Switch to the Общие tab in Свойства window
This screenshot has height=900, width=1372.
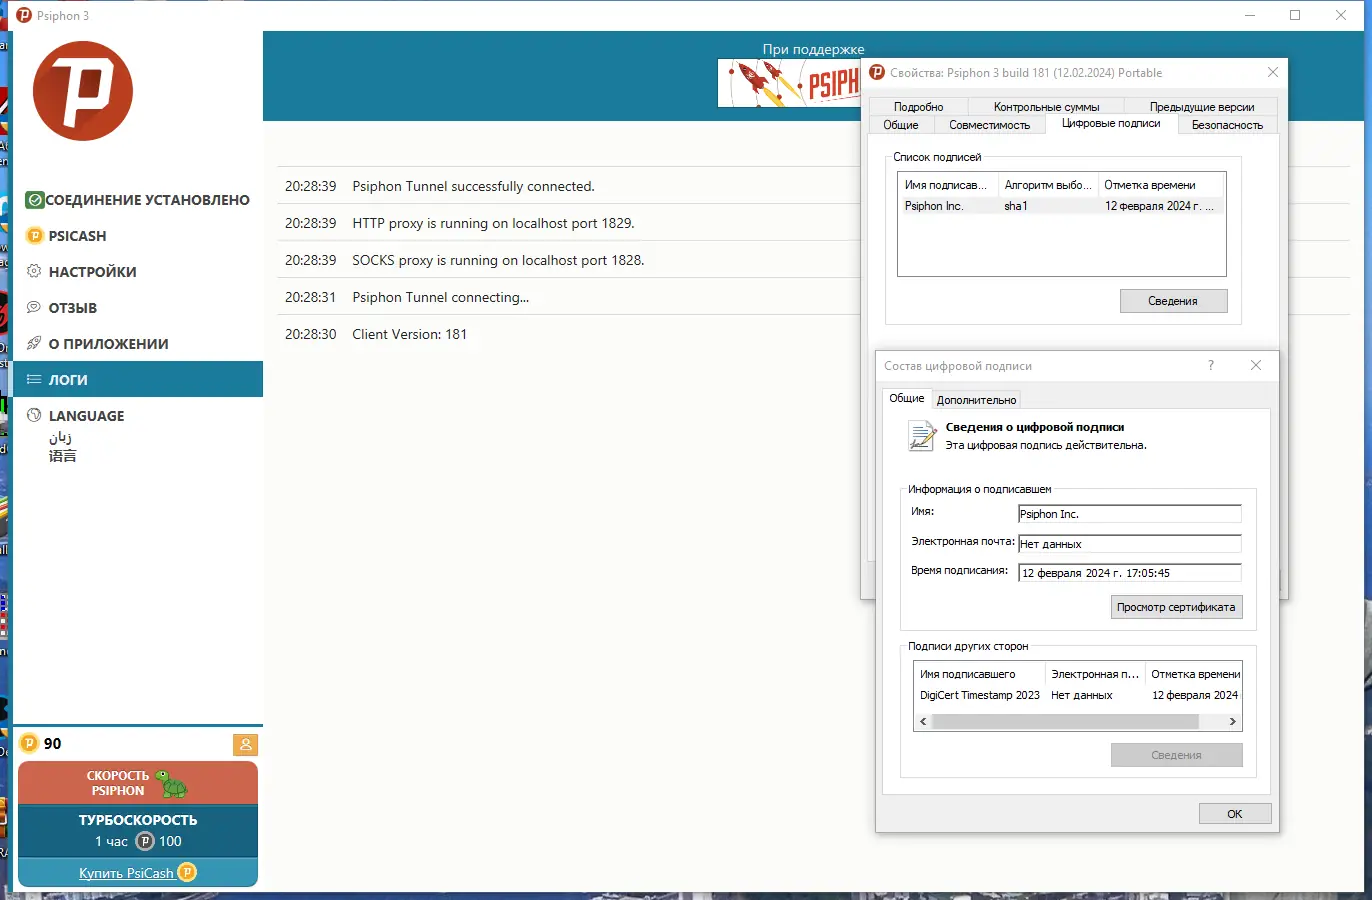coord(901,125)
